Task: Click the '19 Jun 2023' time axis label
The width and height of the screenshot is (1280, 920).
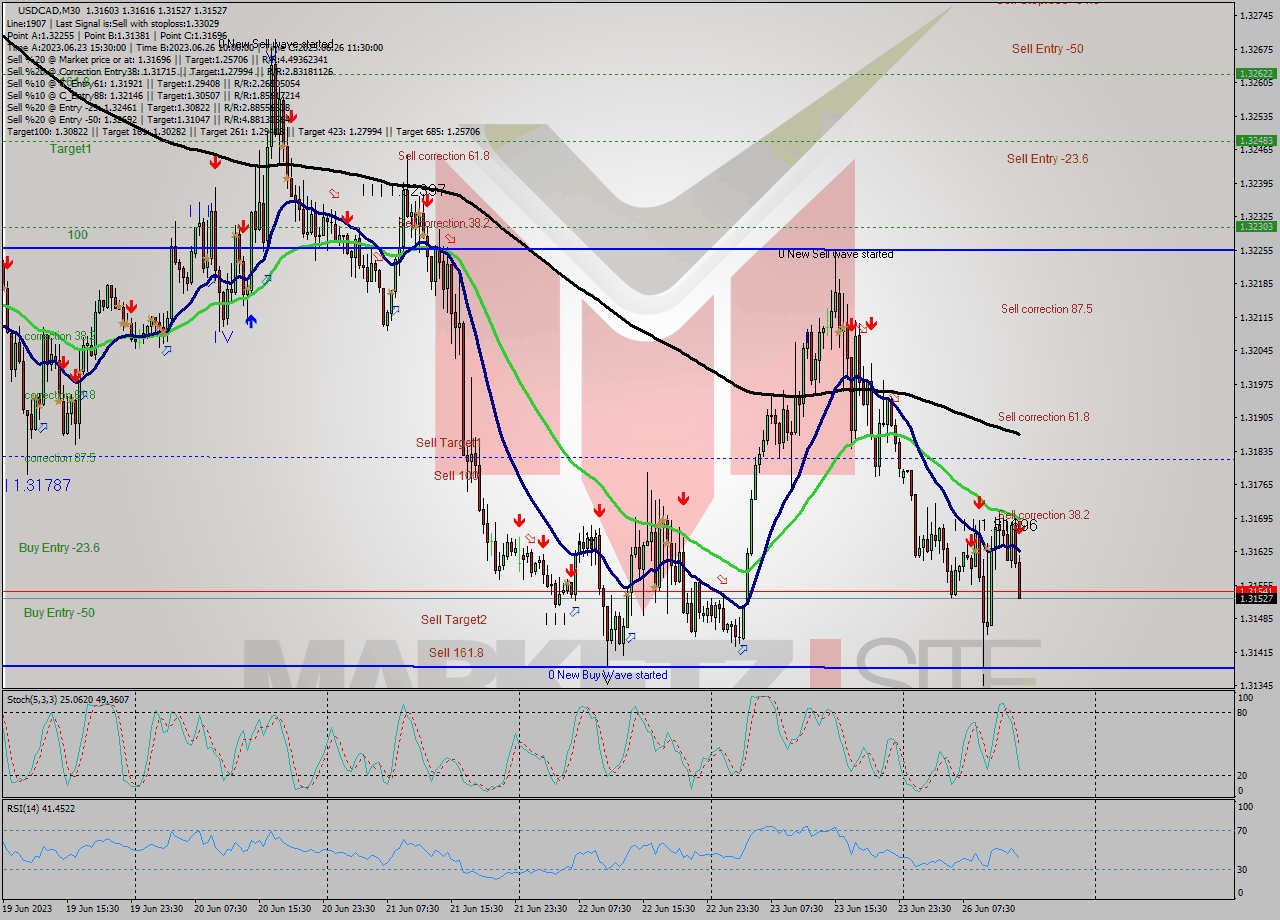Action: pos(29,909)
